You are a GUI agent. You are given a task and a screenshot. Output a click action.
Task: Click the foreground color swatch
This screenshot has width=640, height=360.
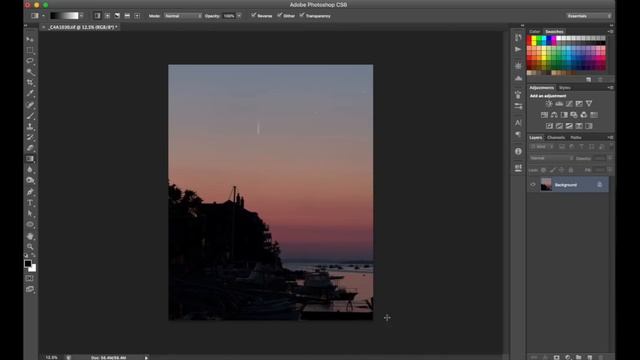[28, 264]
